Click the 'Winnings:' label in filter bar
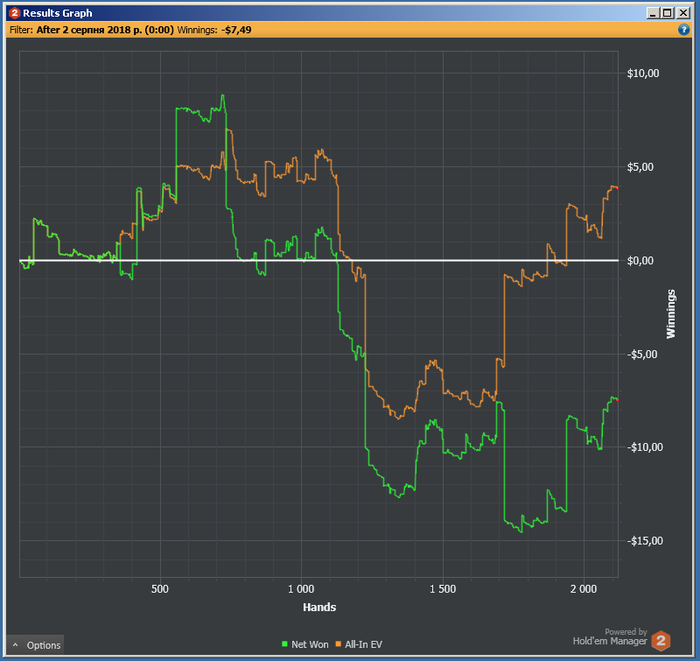The image size is (700, 661). pos(197,30)
